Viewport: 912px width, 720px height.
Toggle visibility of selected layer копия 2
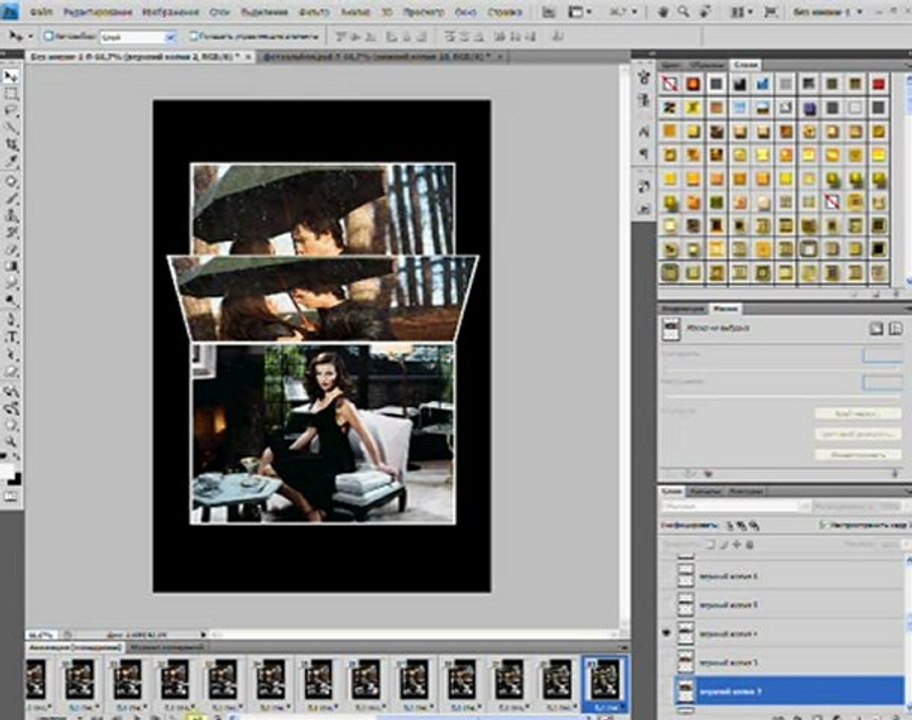(667, 691)
